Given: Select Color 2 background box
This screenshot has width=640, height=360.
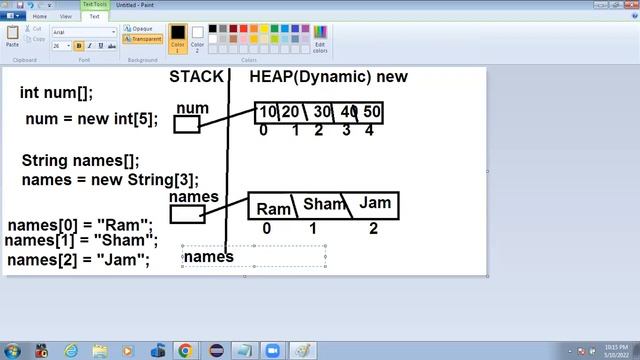Looking at the screenshot, I should [x=197, y=39].
